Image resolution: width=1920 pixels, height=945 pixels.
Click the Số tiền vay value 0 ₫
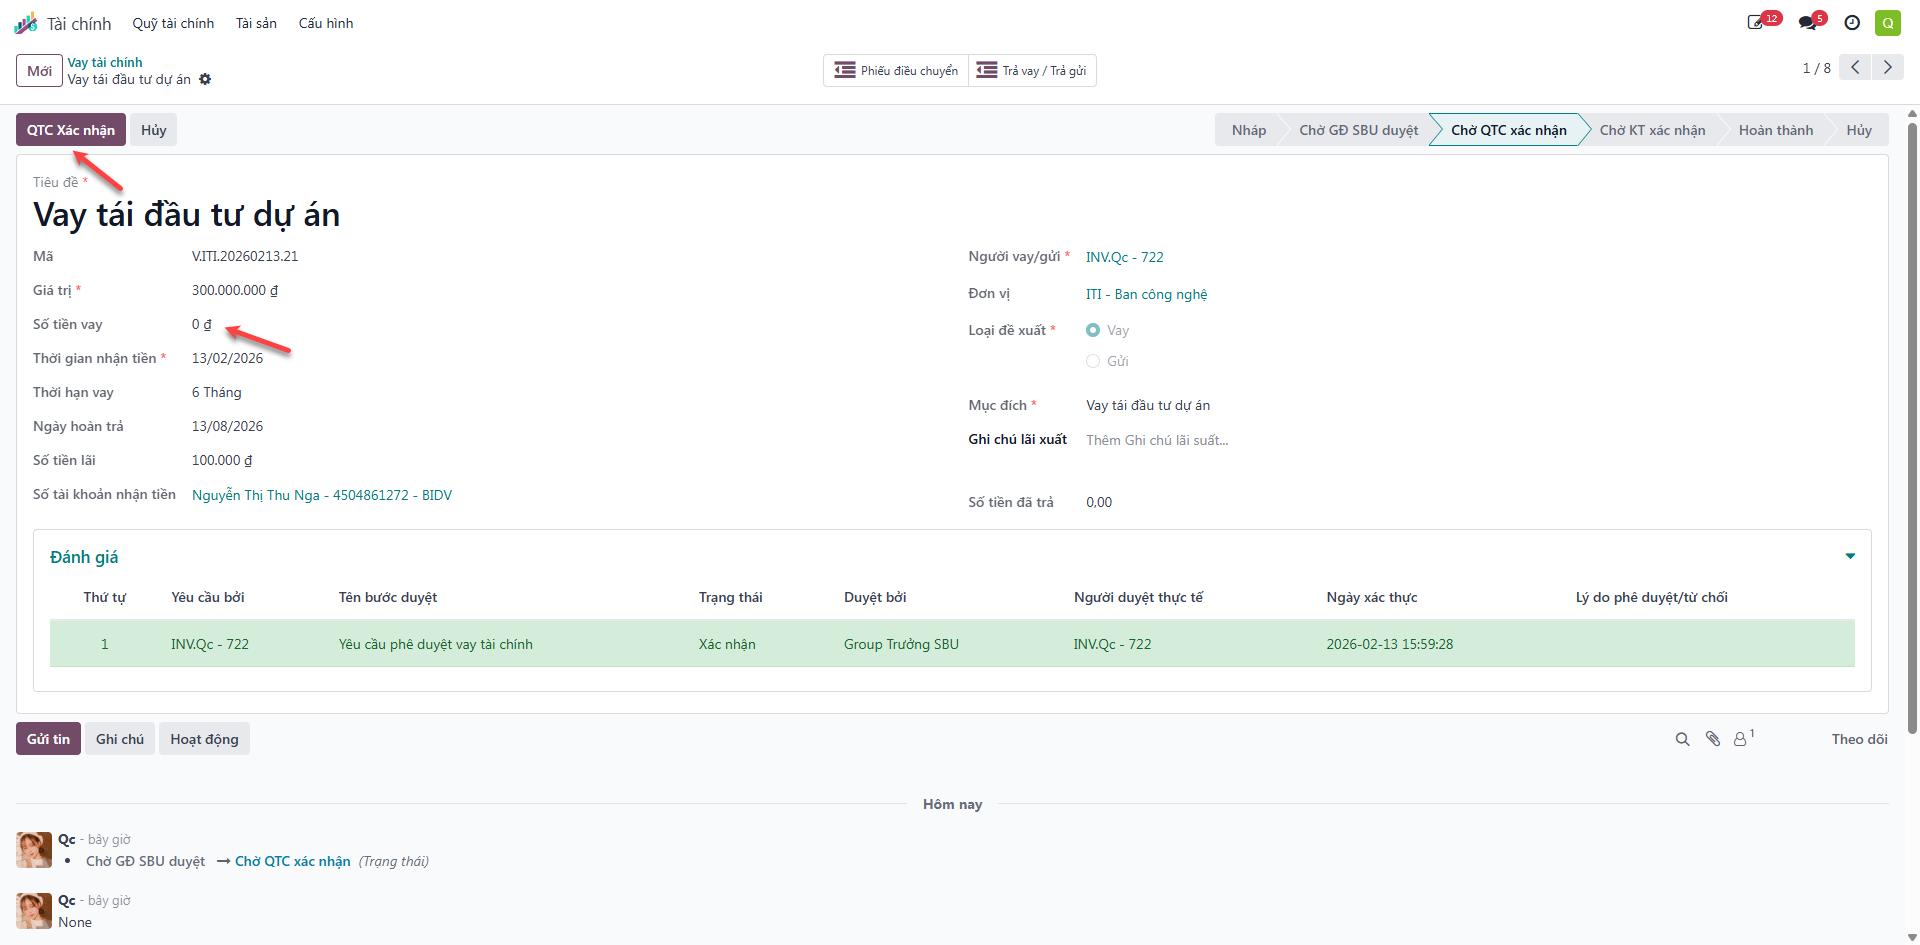click(x=202, y=324)
